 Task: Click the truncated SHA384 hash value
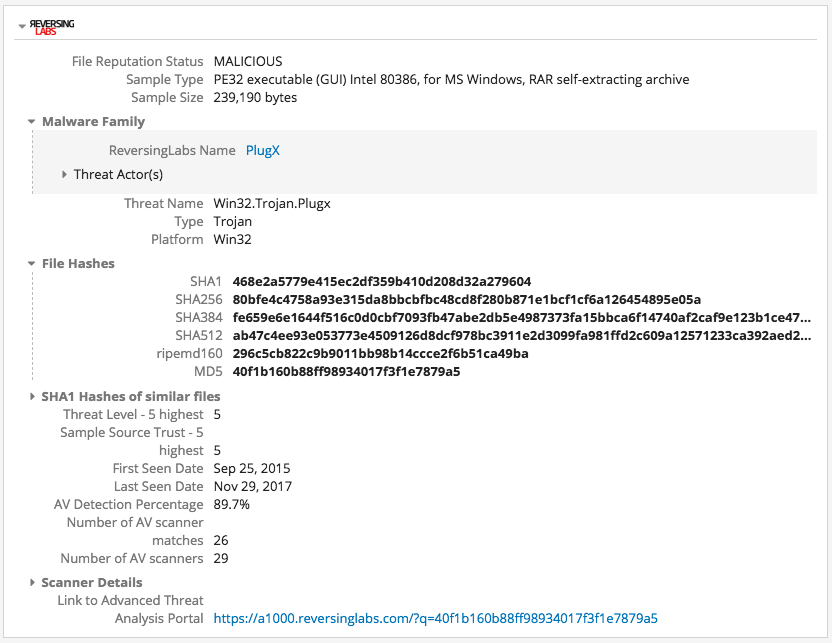[521, 318]
